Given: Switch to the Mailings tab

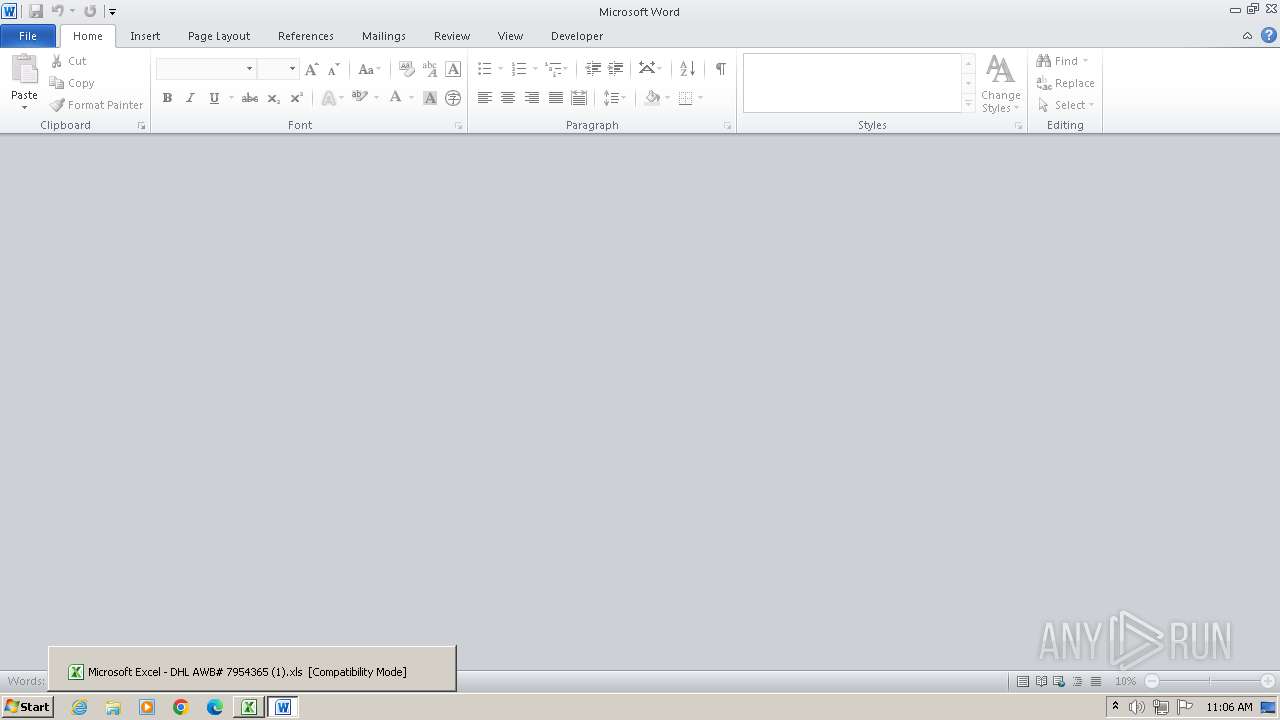Looking at the screenshot, I should coord(384,36).
